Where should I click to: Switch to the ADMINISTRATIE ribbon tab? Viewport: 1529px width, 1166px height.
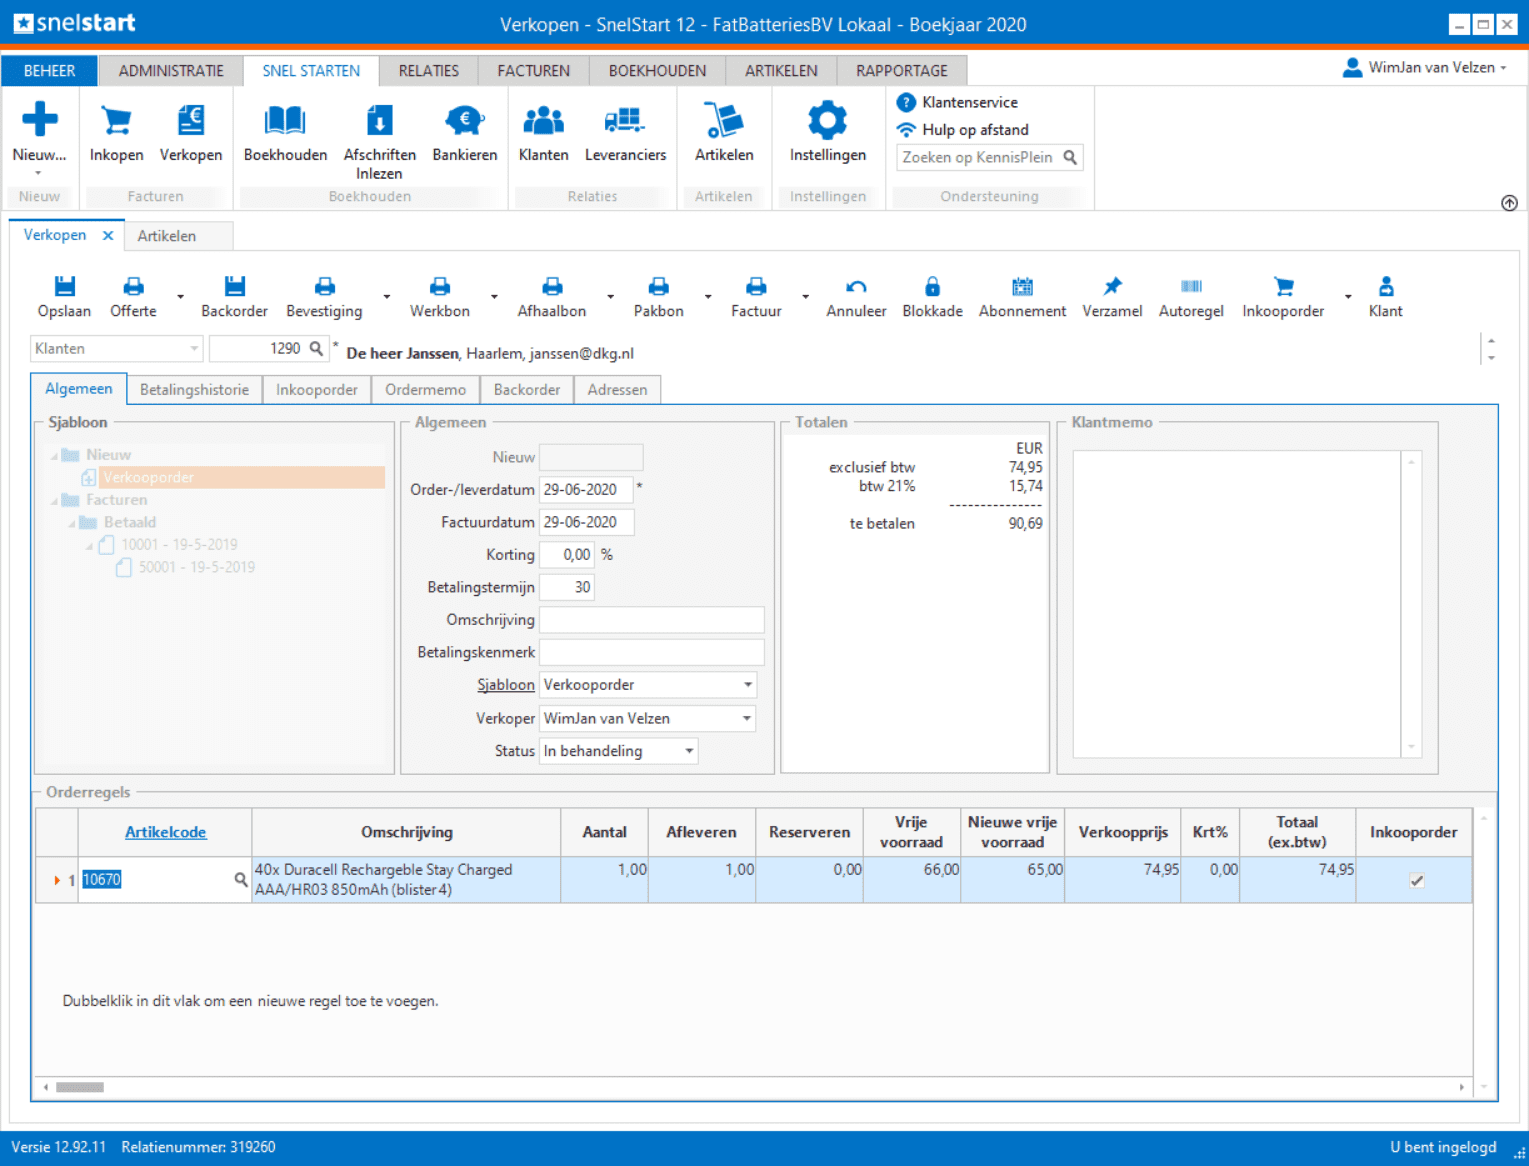pyautogui.click(x=171, y=71)
